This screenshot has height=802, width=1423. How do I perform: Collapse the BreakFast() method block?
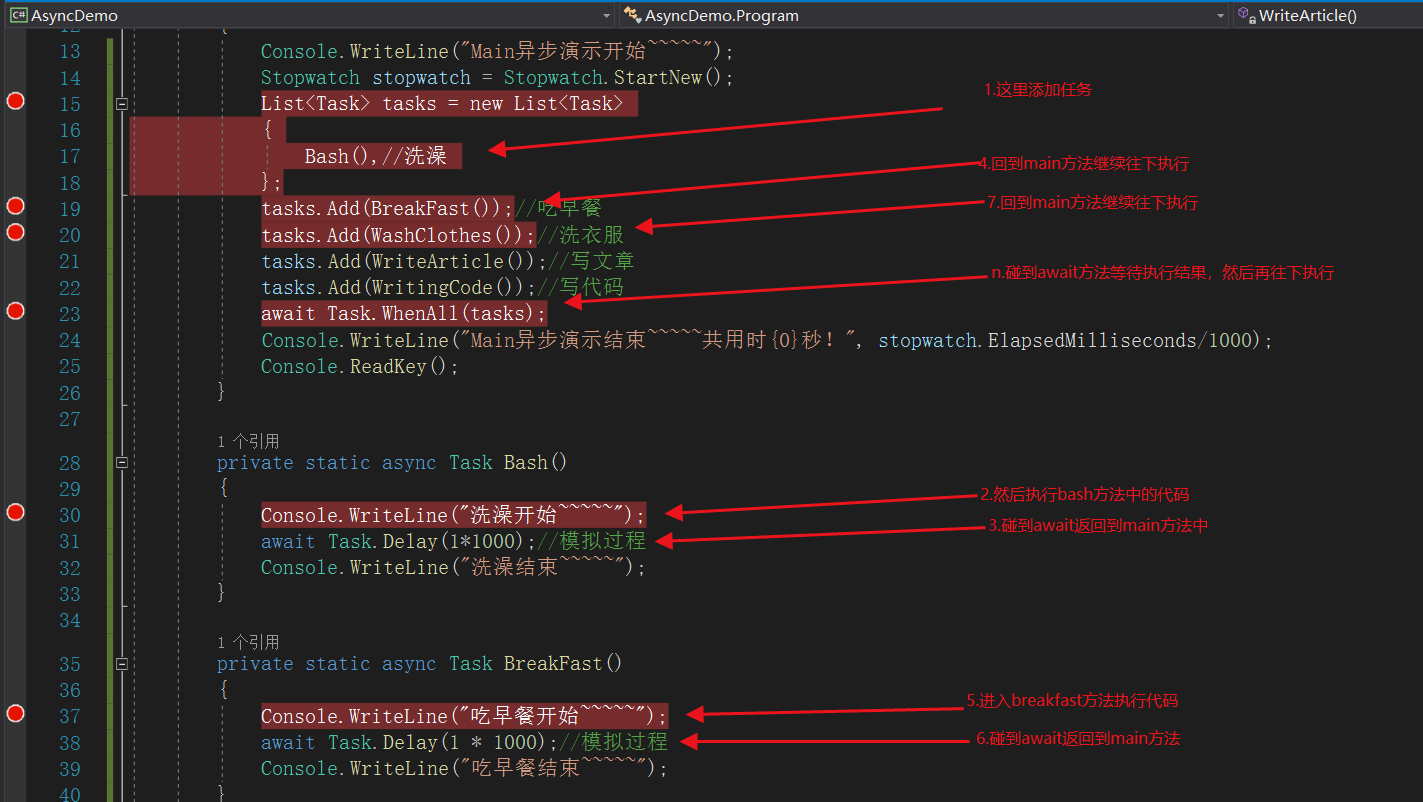point(122,663)
